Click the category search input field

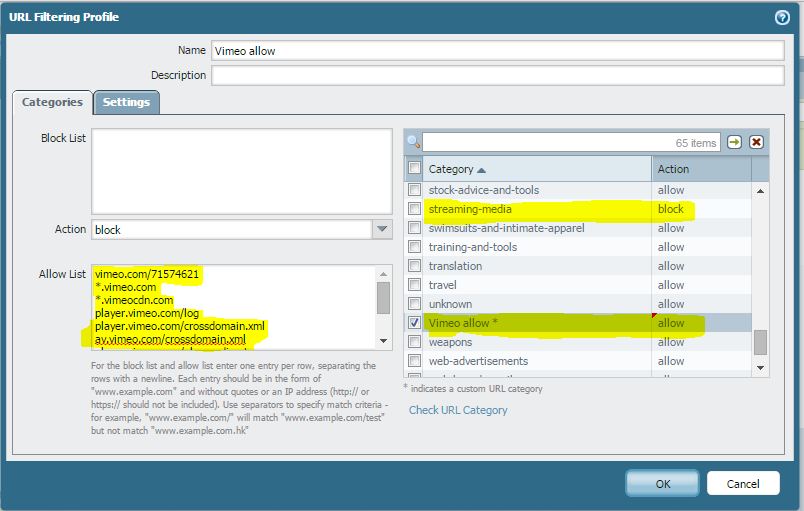571,142
